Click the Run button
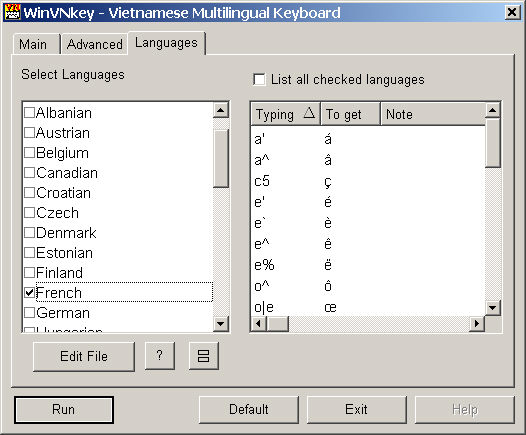526x435 pixels. click(64, 410)
